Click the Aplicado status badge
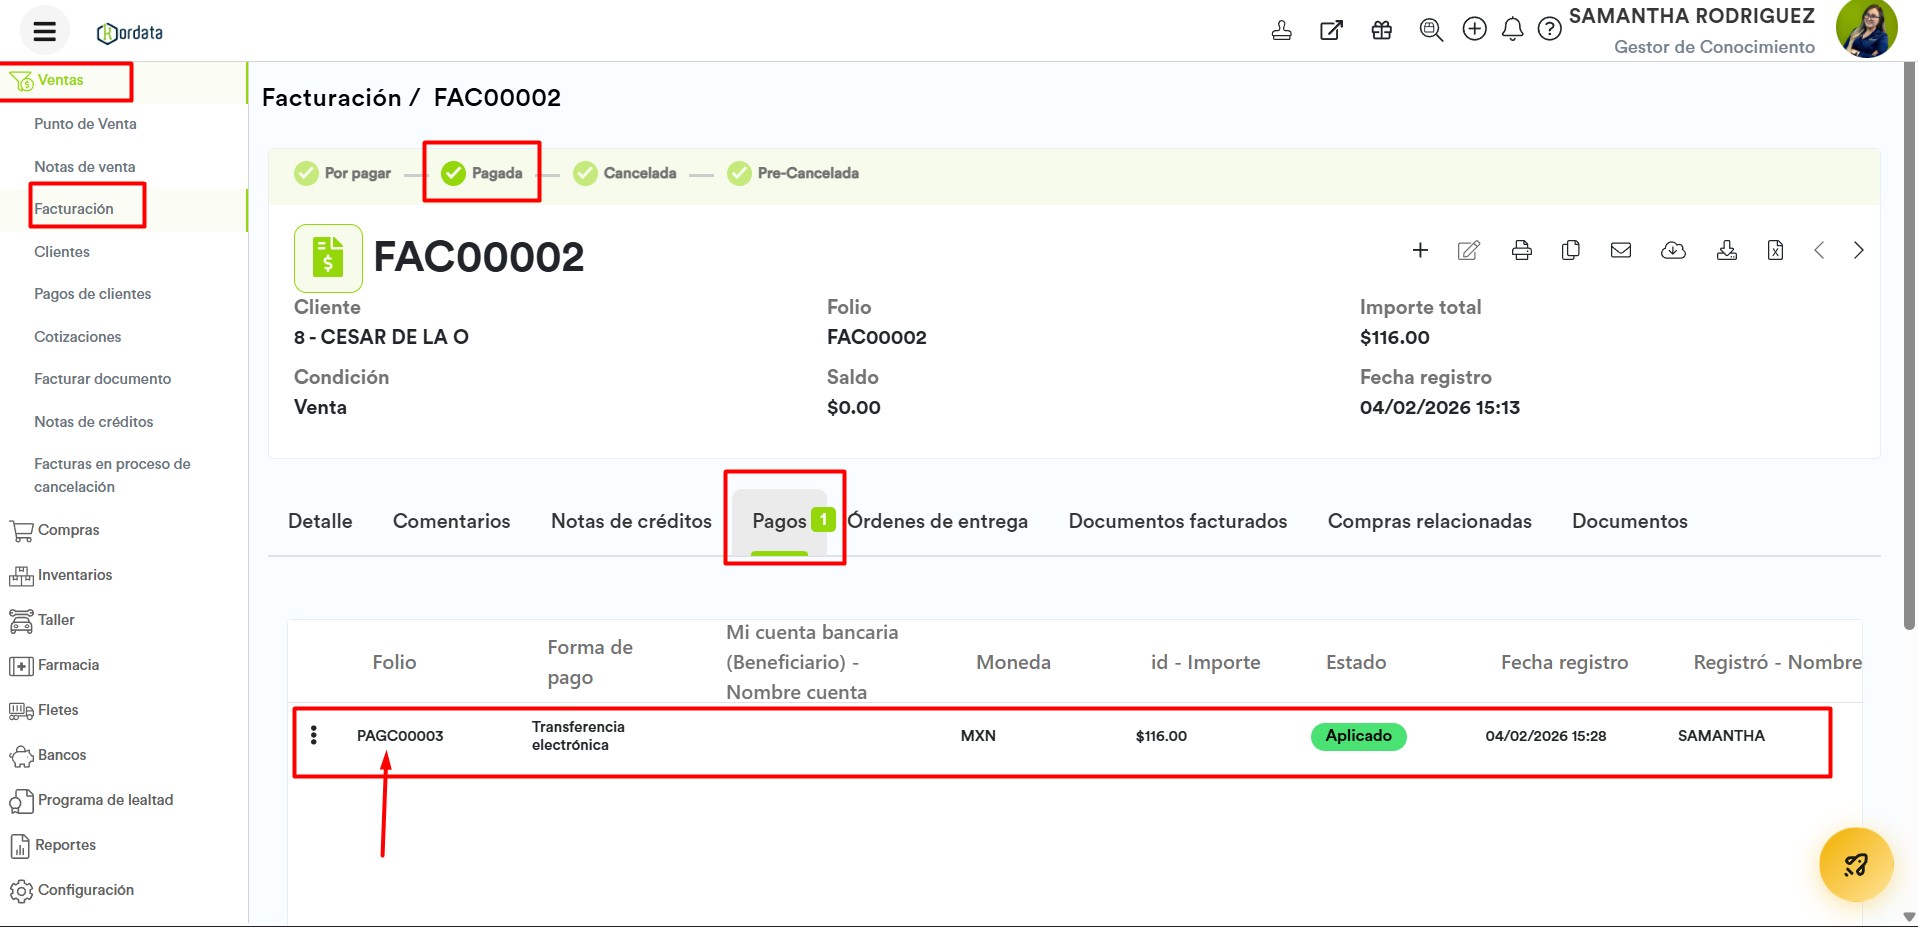 tap(1358, 736)
